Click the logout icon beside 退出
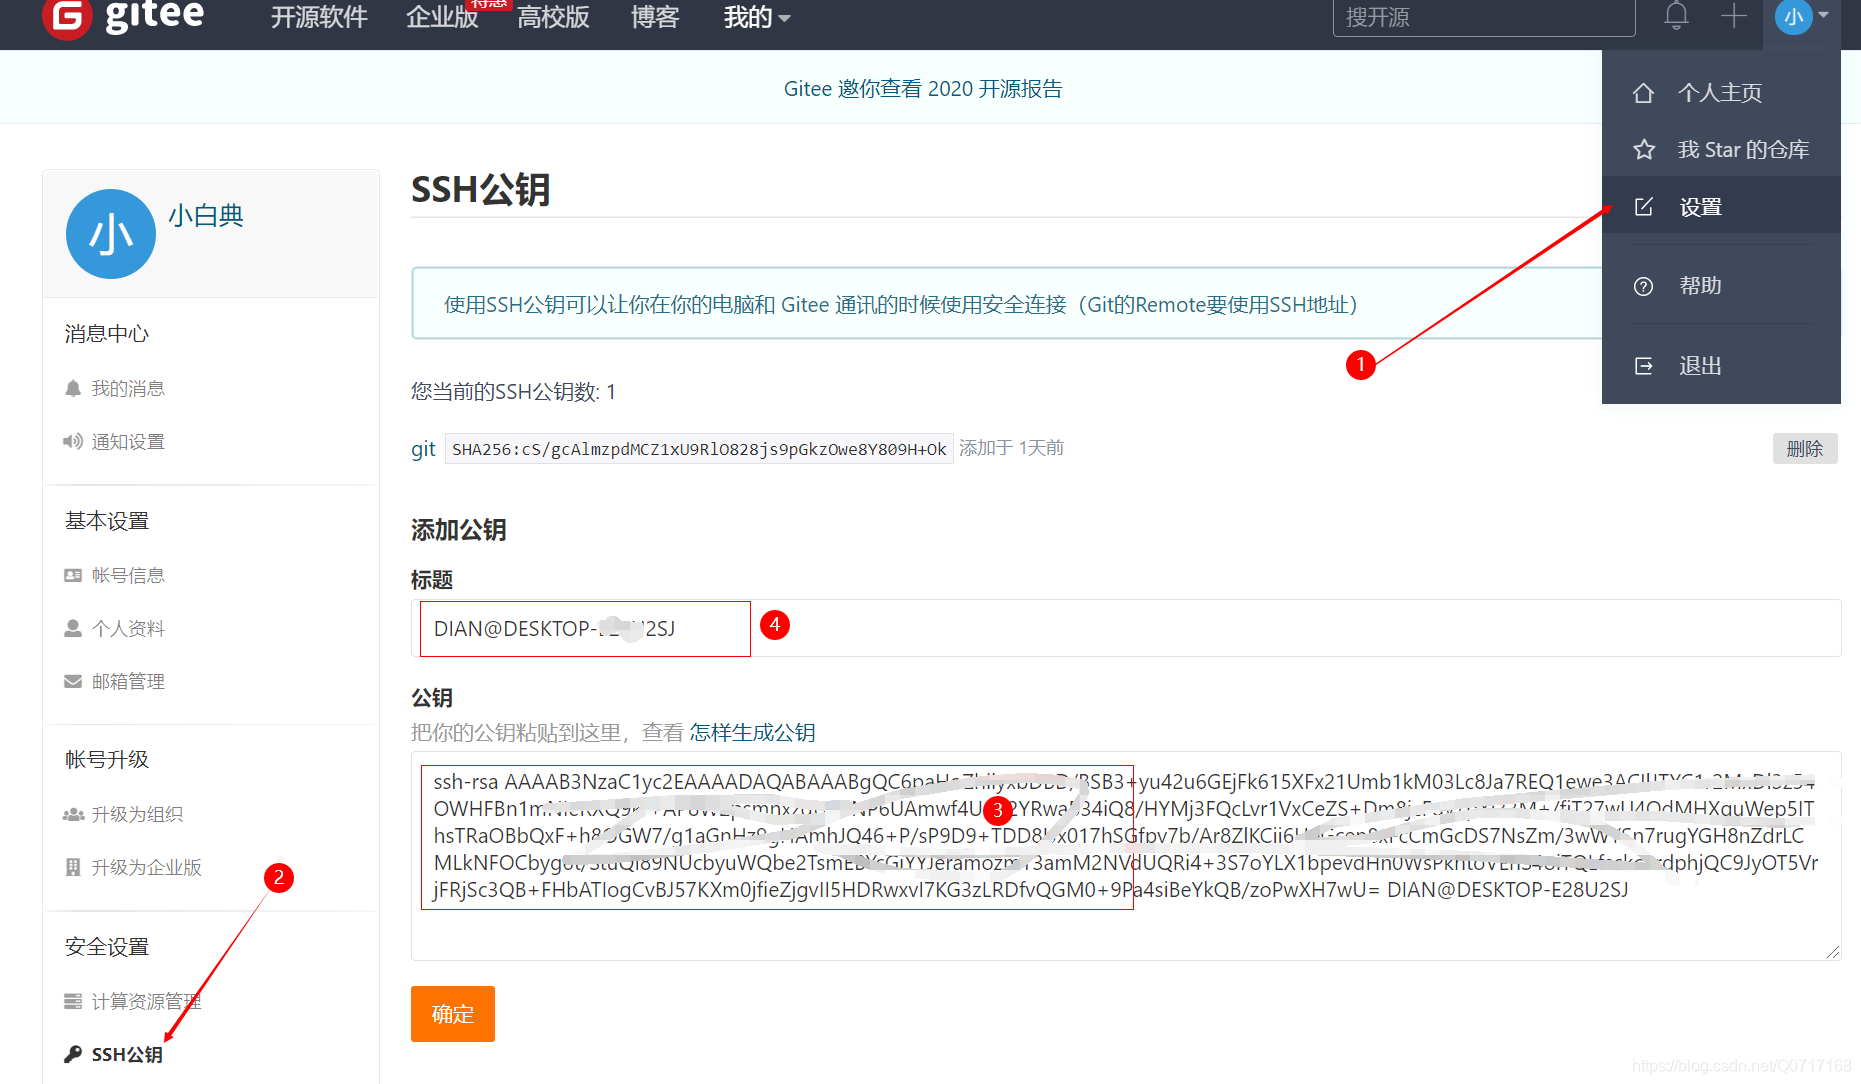This screenshot has width=1861, height=1084. click(x=1643, y=366)
